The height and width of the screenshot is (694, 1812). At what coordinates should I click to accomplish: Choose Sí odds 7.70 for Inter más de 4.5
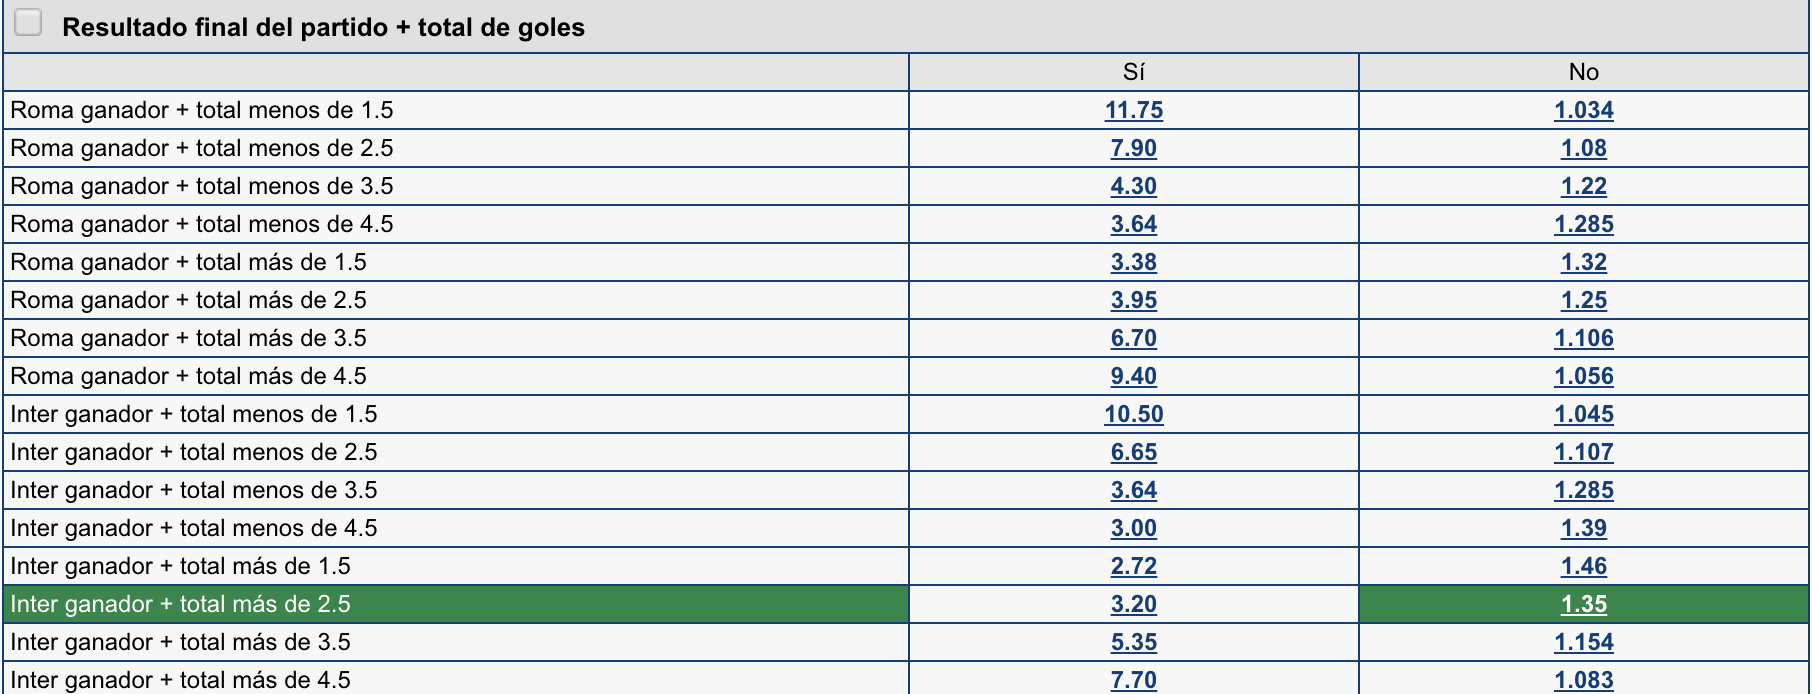pos(1133,680)
